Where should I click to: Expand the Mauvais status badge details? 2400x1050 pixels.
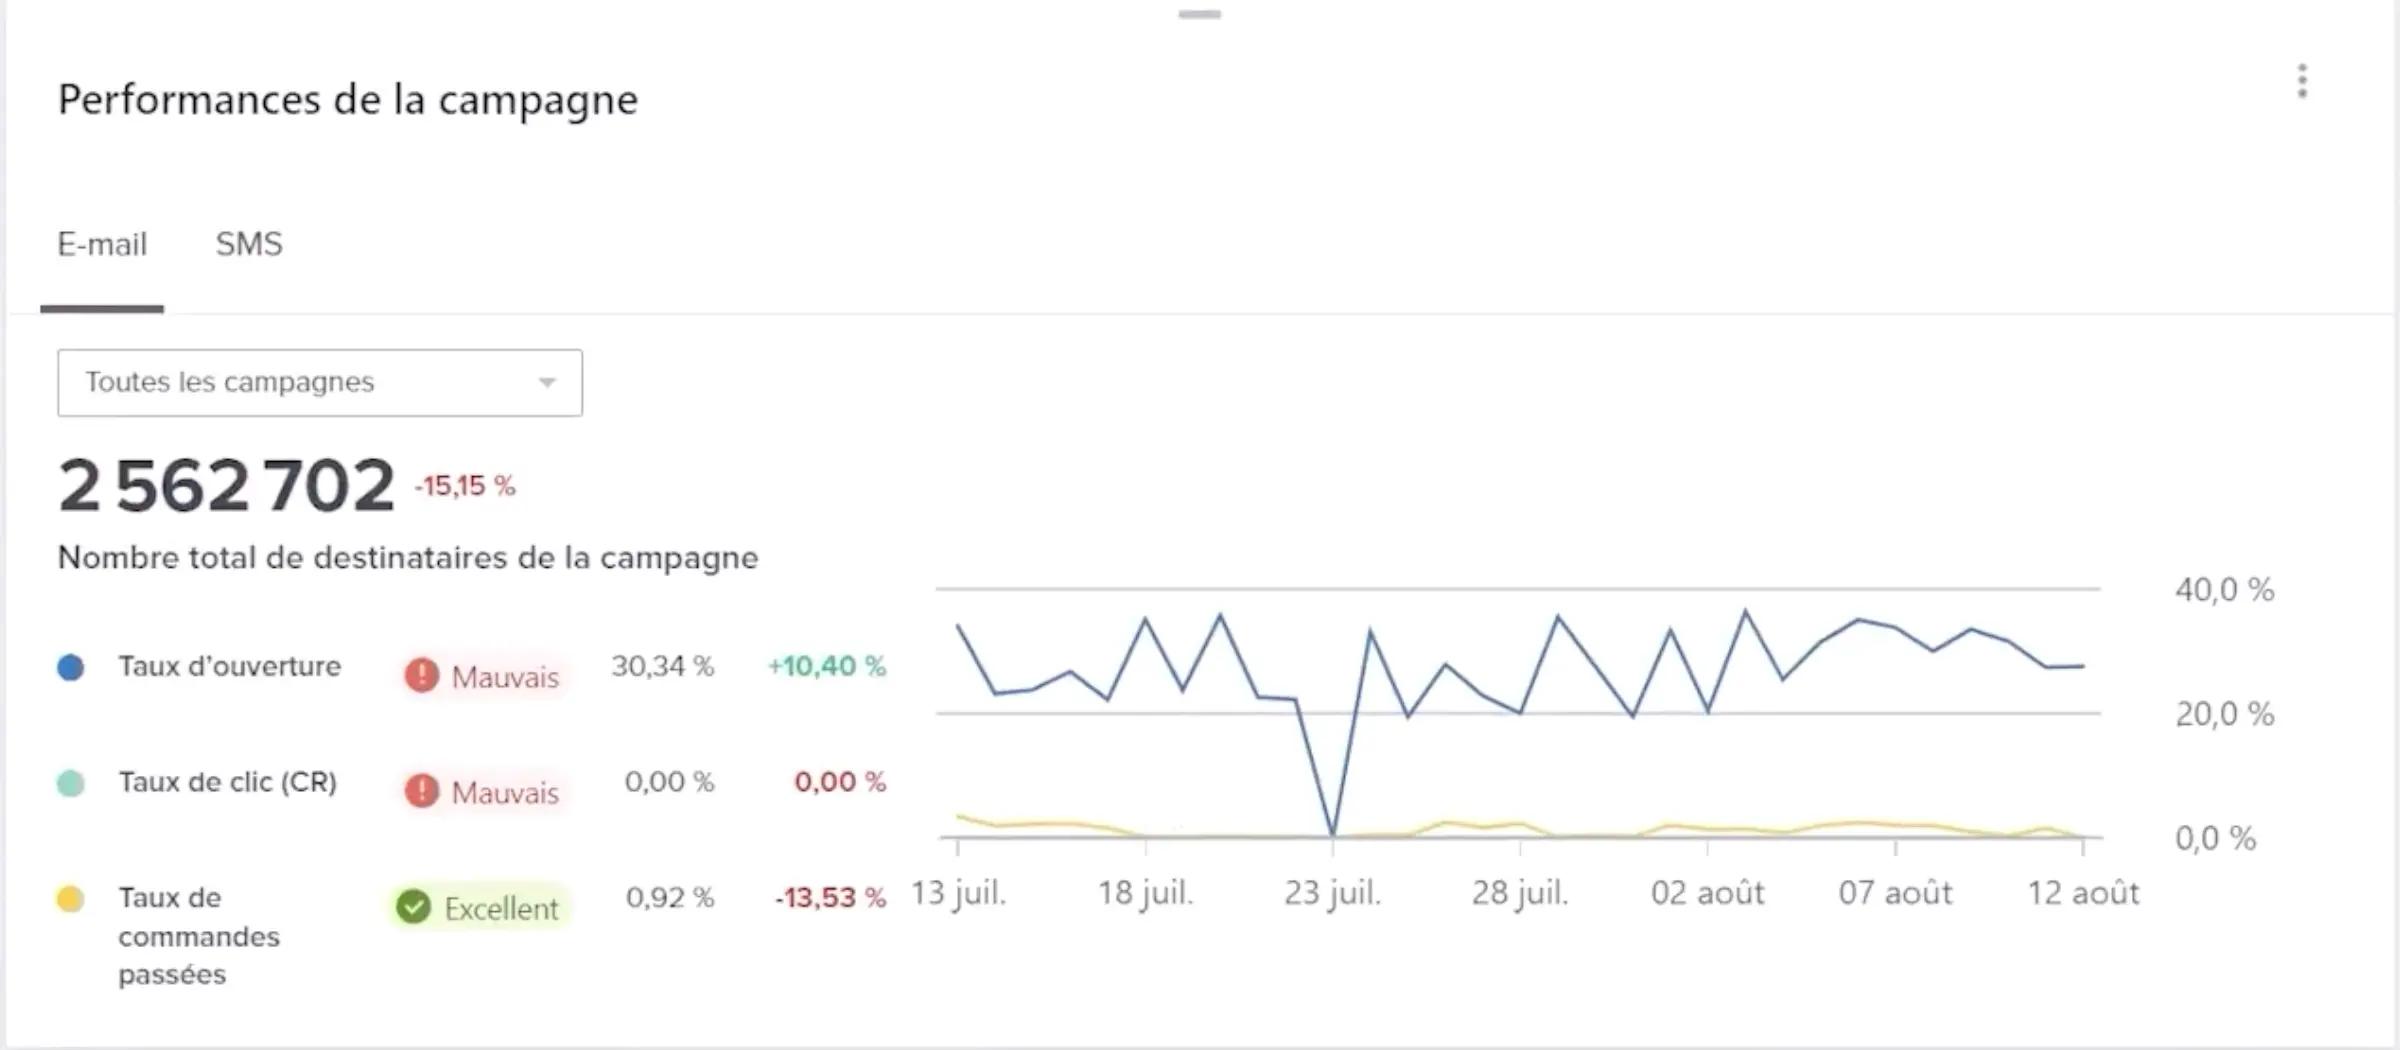[x=483, y=676]
